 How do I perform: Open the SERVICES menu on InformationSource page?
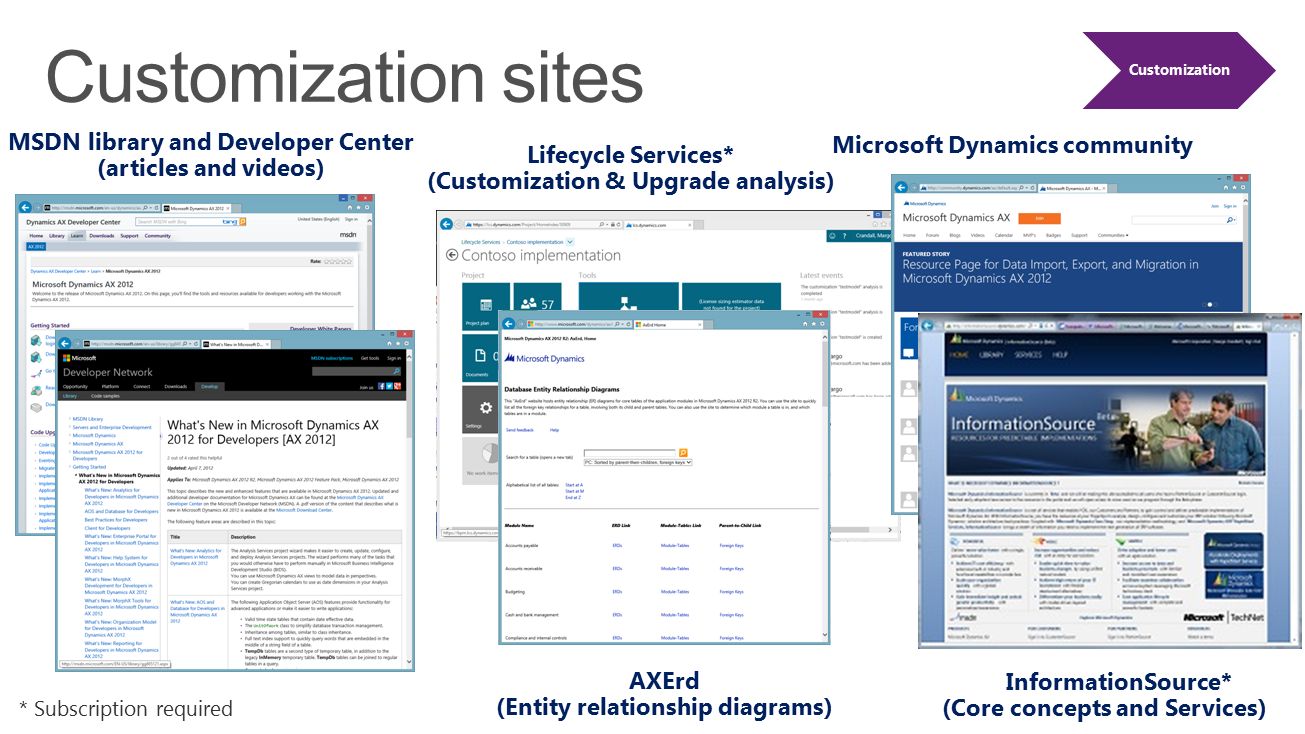pos(1027,355)
